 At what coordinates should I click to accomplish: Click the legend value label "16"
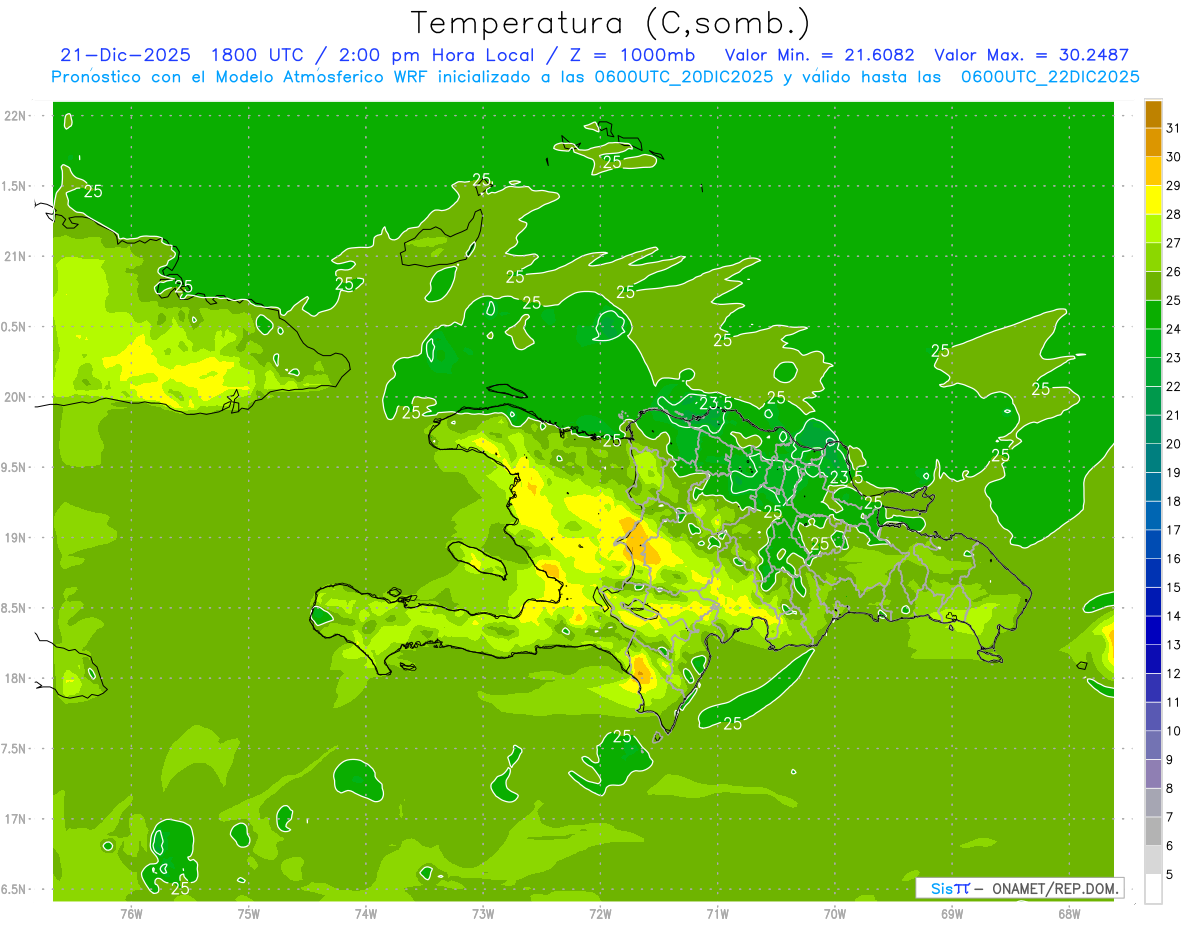coord(1173,559)
